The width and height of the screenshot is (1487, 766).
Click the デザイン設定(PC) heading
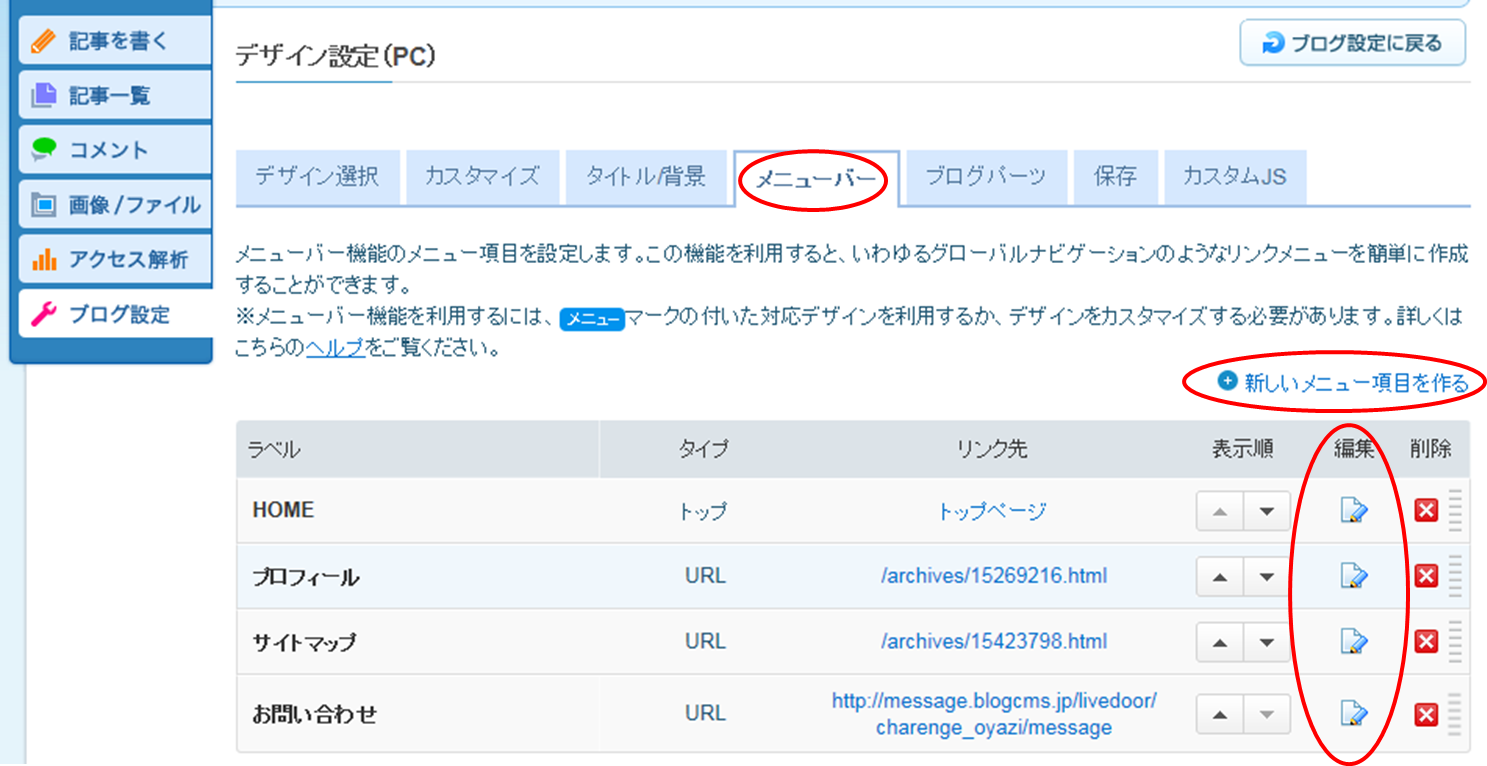[x=336, y=56]
